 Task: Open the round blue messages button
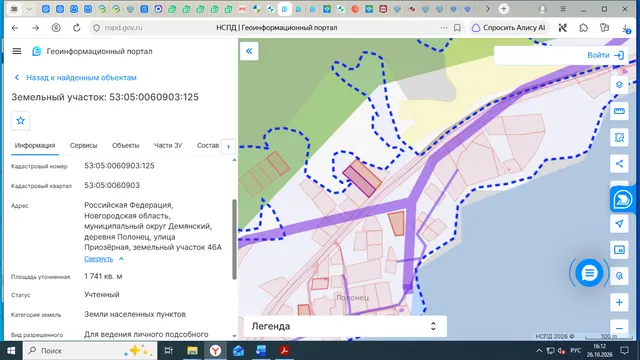click(589, 273)
